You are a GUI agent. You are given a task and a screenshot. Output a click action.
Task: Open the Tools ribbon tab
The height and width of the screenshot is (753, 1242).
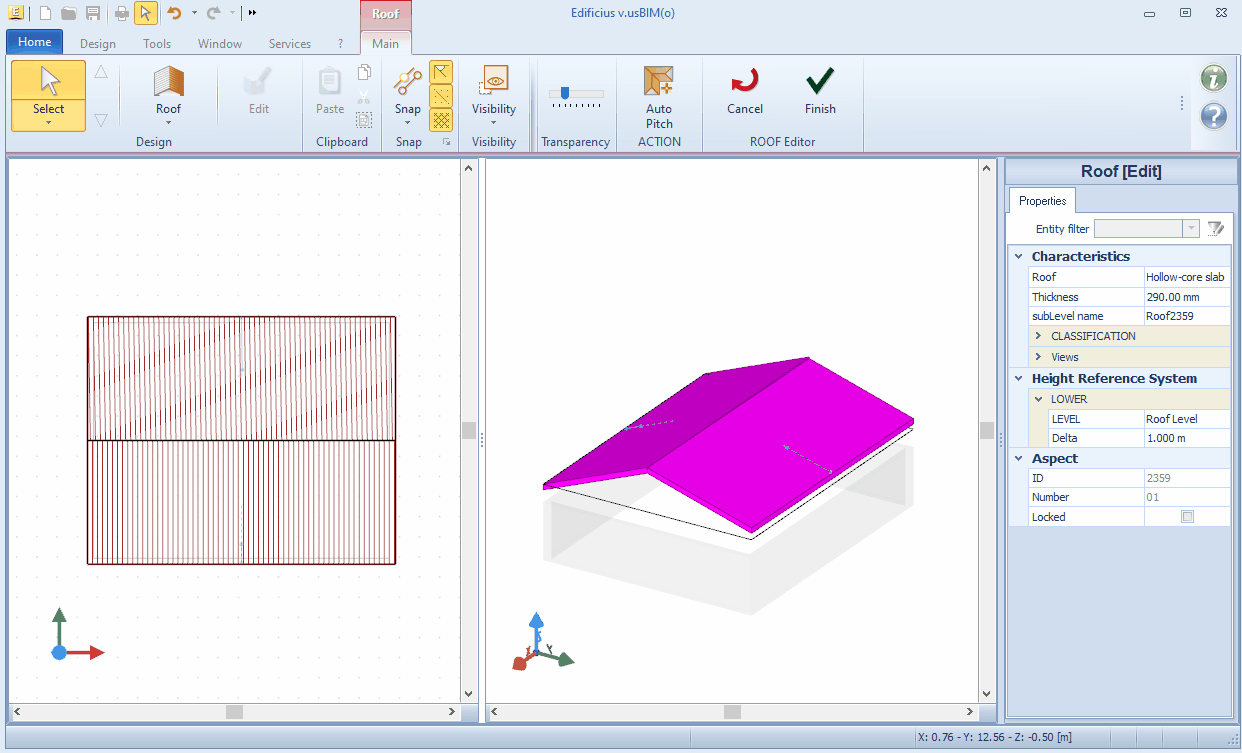point(157,44)
